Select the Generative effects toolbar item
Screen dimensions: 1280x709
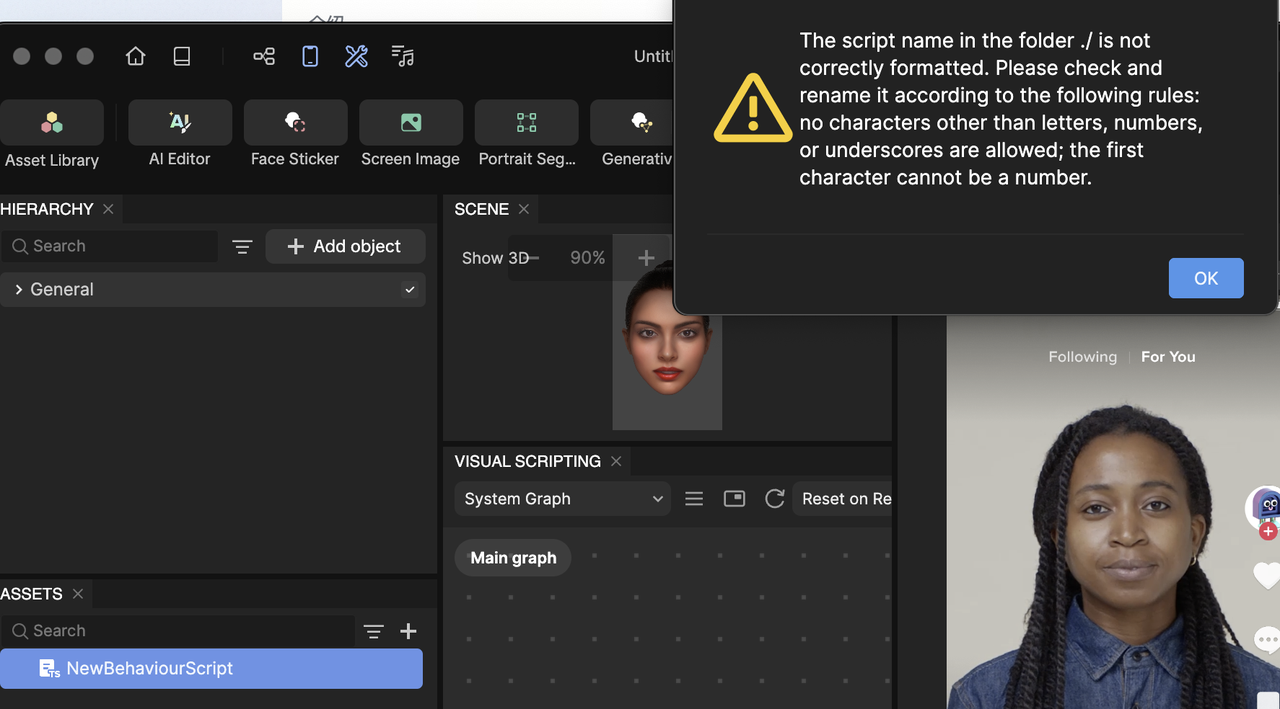(x=632, y=135)
